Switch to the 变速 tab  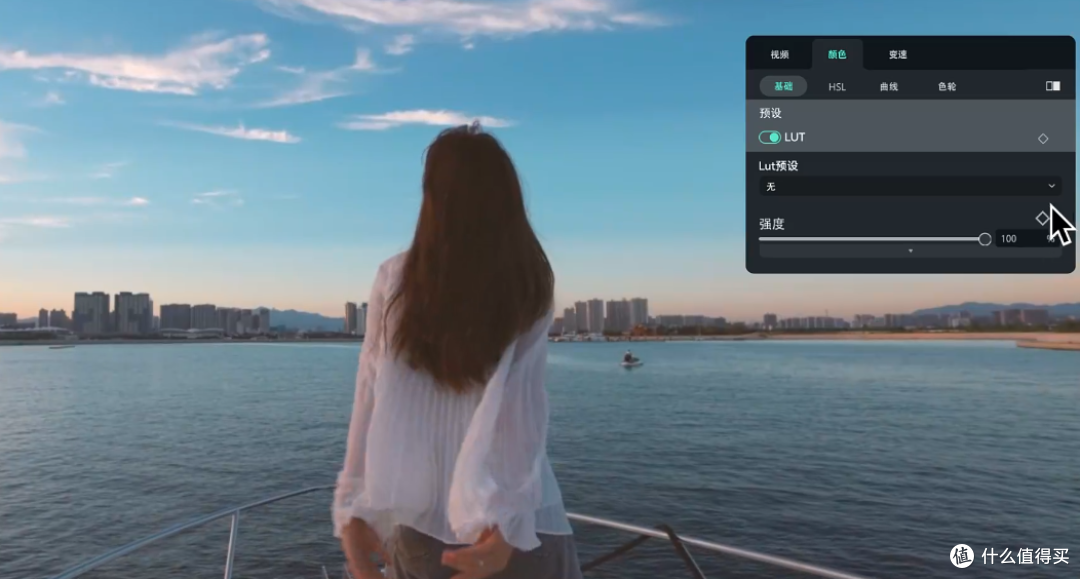897,54
